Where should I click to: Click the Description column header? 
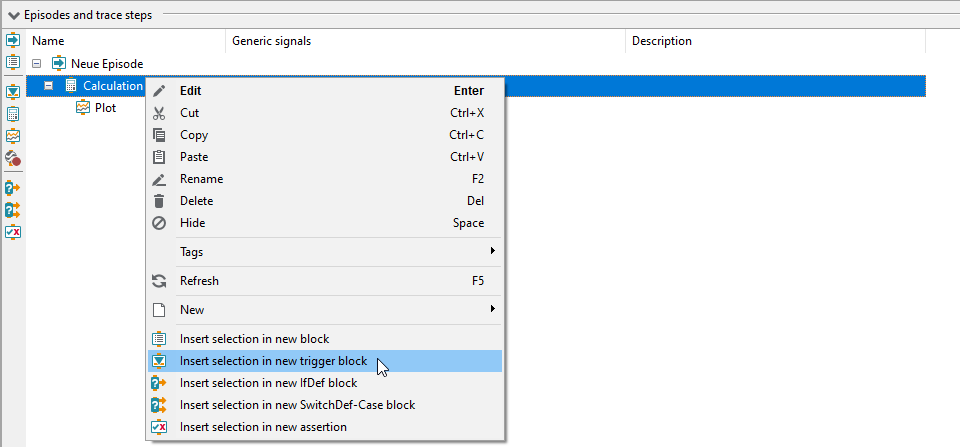[x=776, y=41]
